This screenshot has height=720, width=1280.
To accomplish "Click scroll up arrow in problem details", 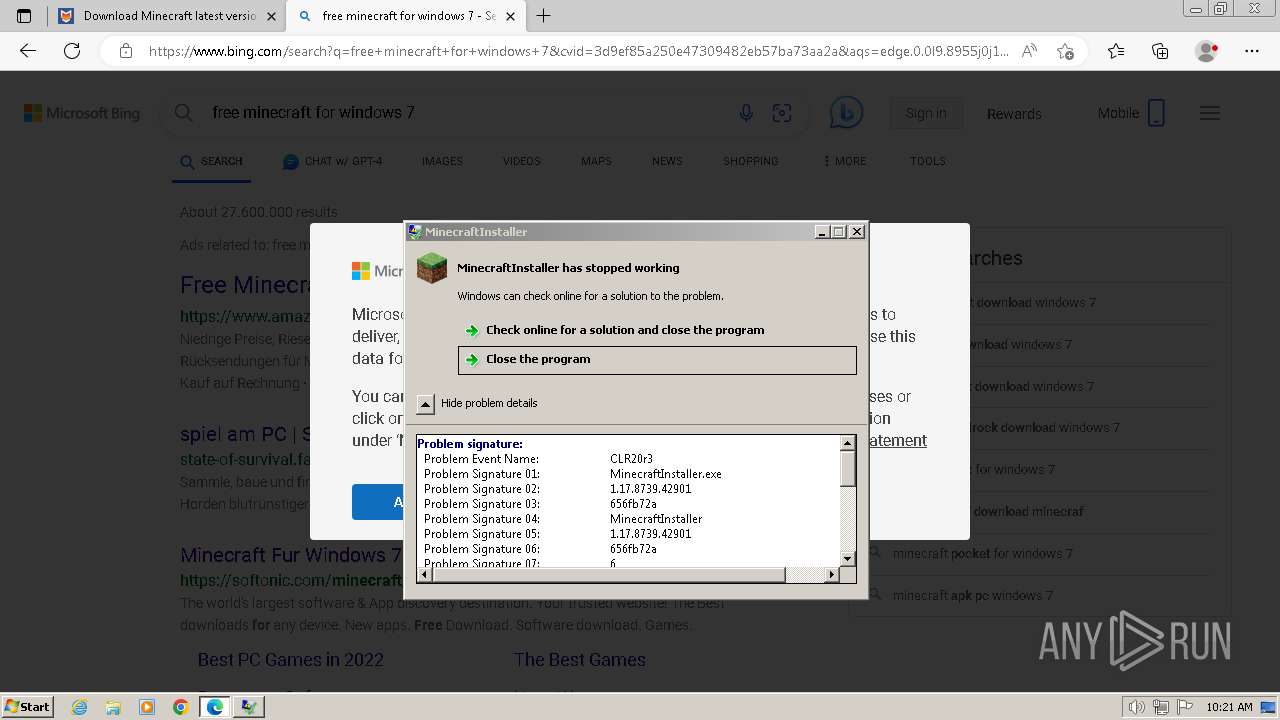I will tap(847, 443).
